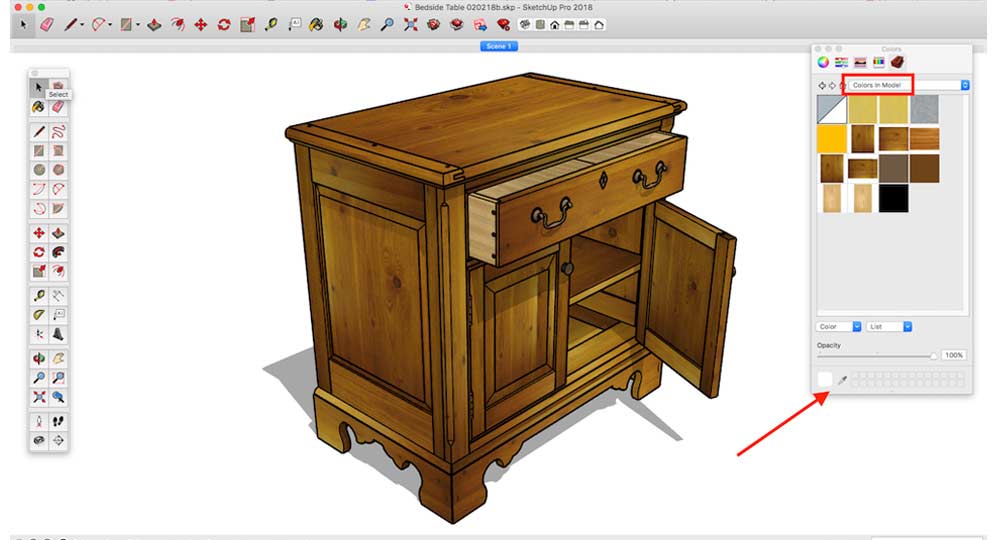The width and height of the screenshot is (1000, 540).
Task: Select the black color swatch
Action: (894, 198)
